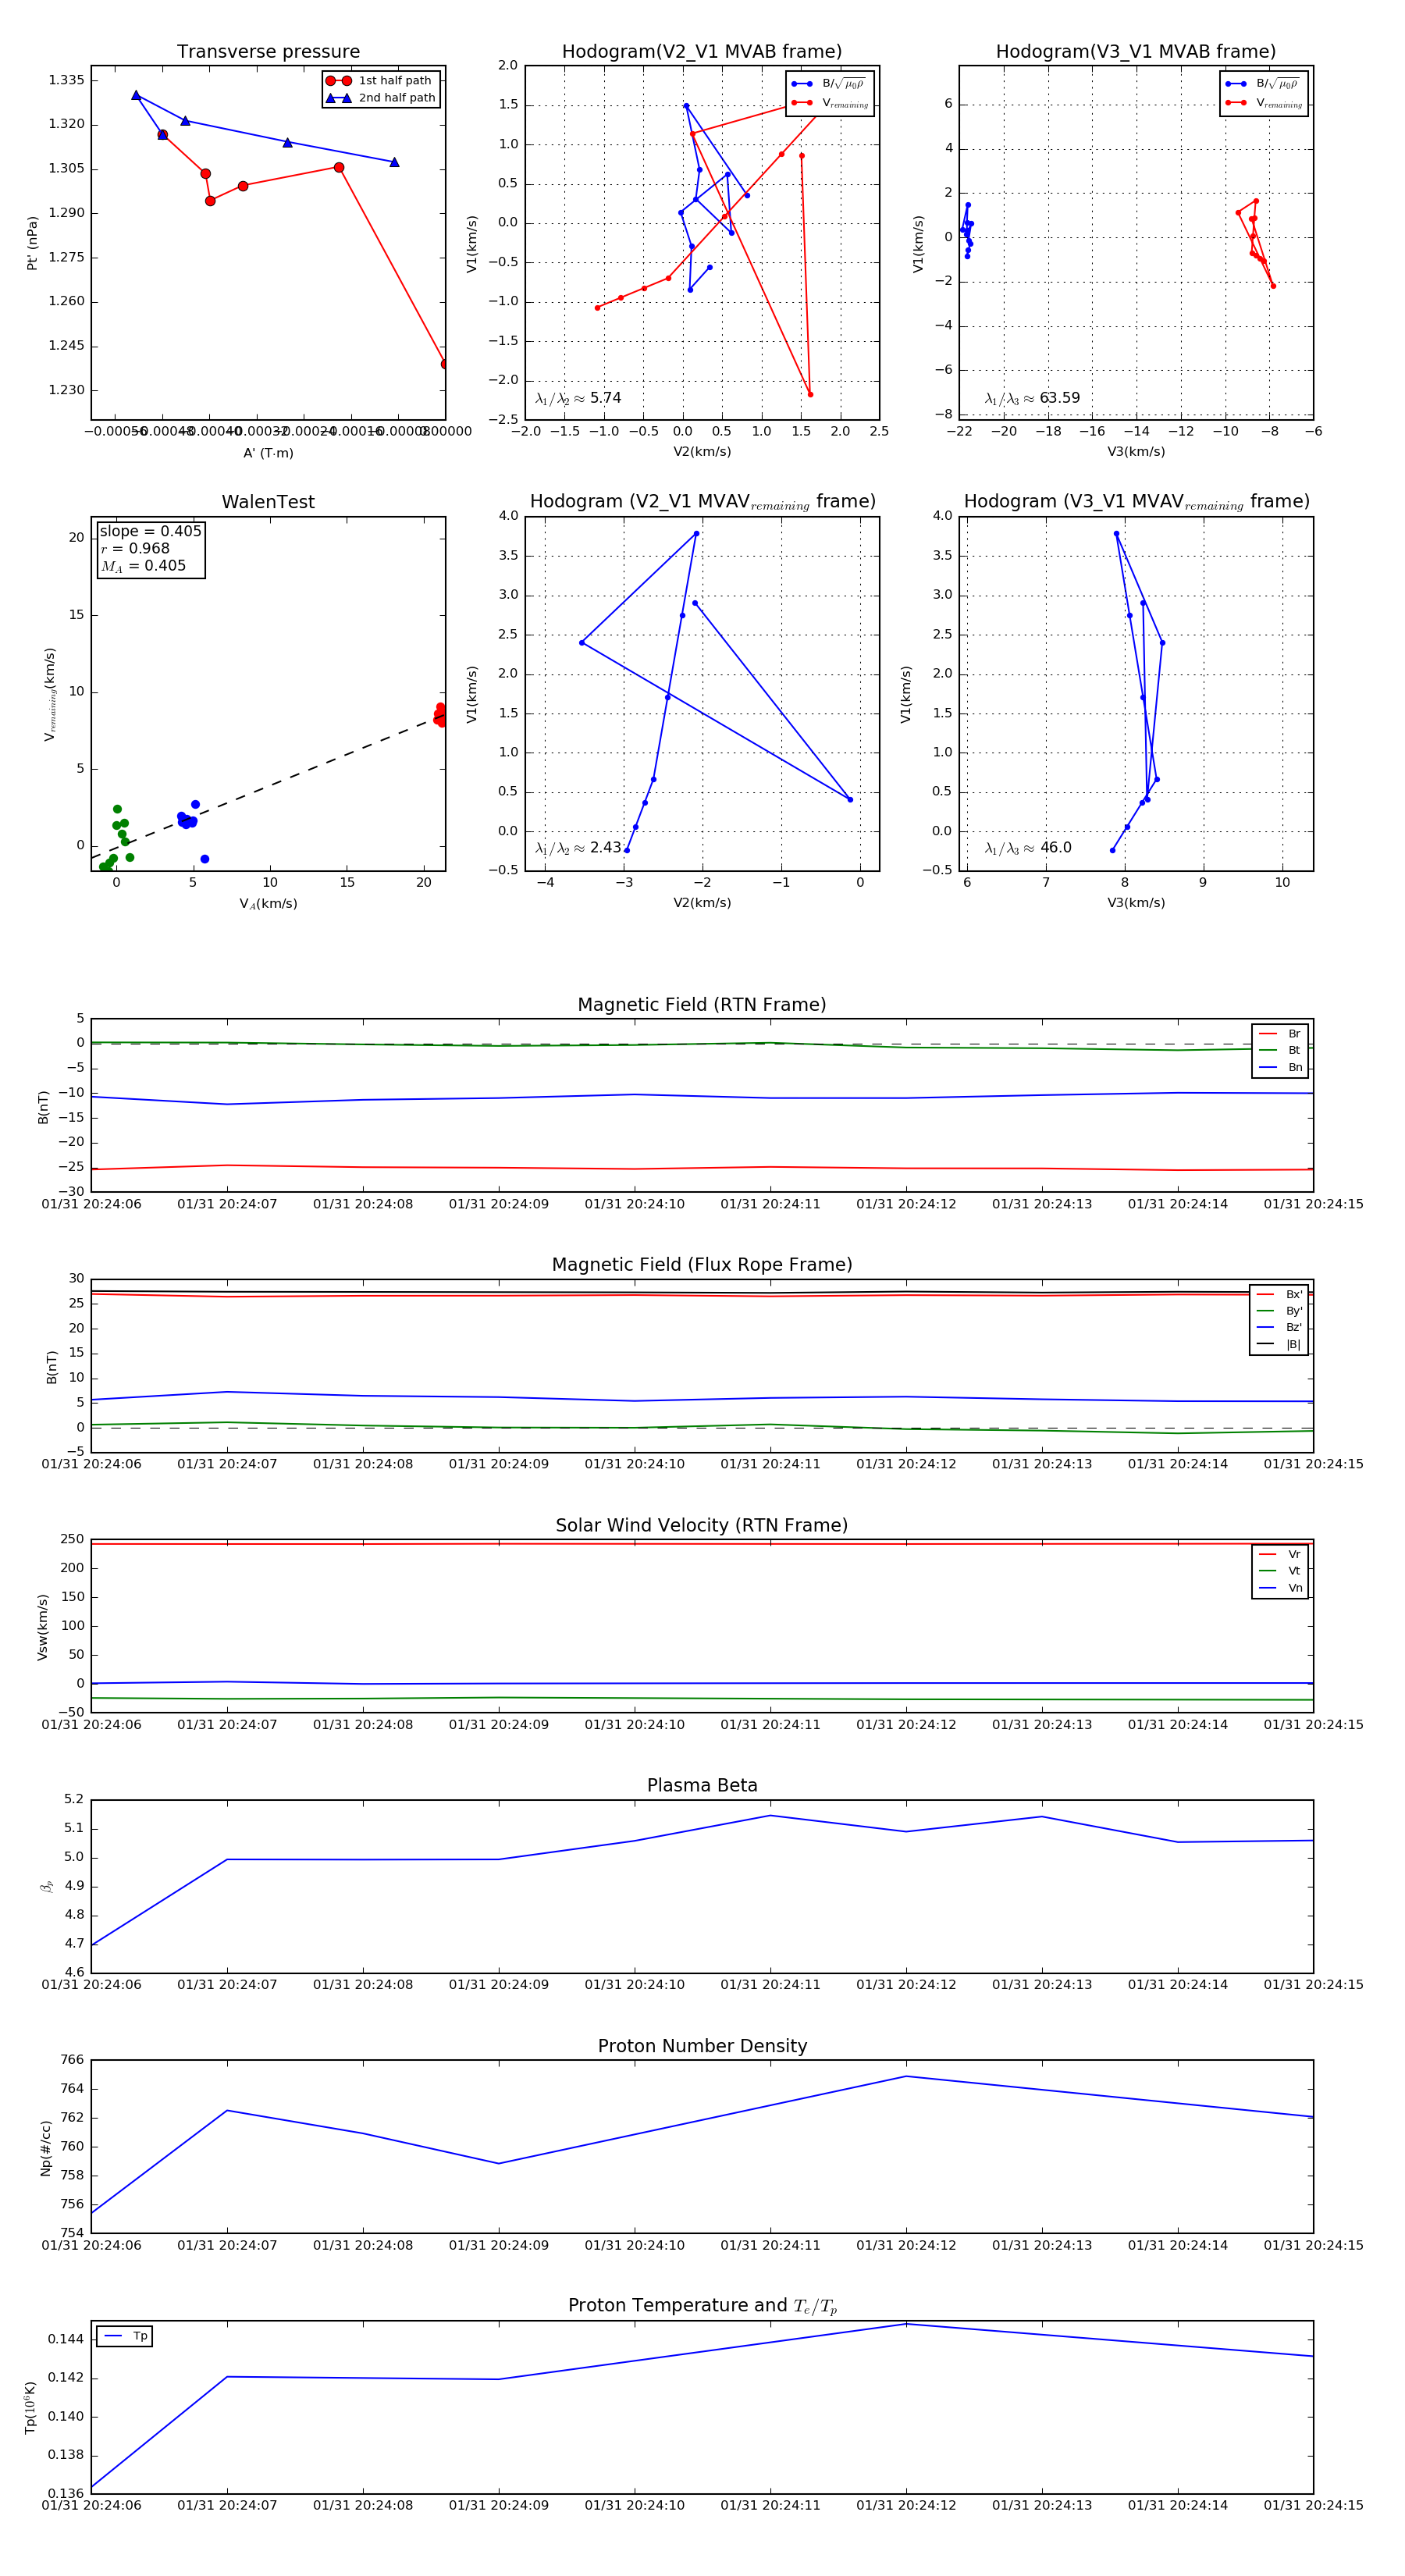Click the βp y-axis label
Image resolution: width=1405 pixels, height=2576 pixels.
(x=46, y=1886)
